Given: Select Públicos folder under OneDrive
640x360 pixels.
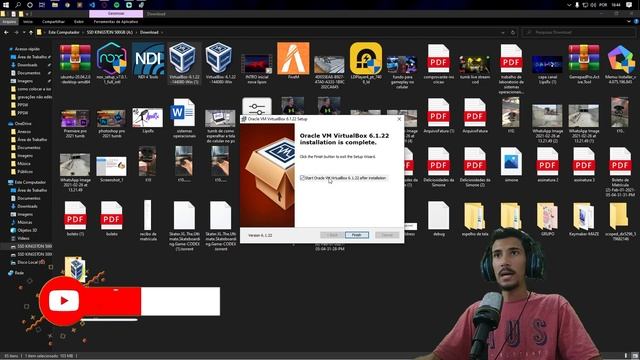Looking at the screenshot, I should coord(25,171).
